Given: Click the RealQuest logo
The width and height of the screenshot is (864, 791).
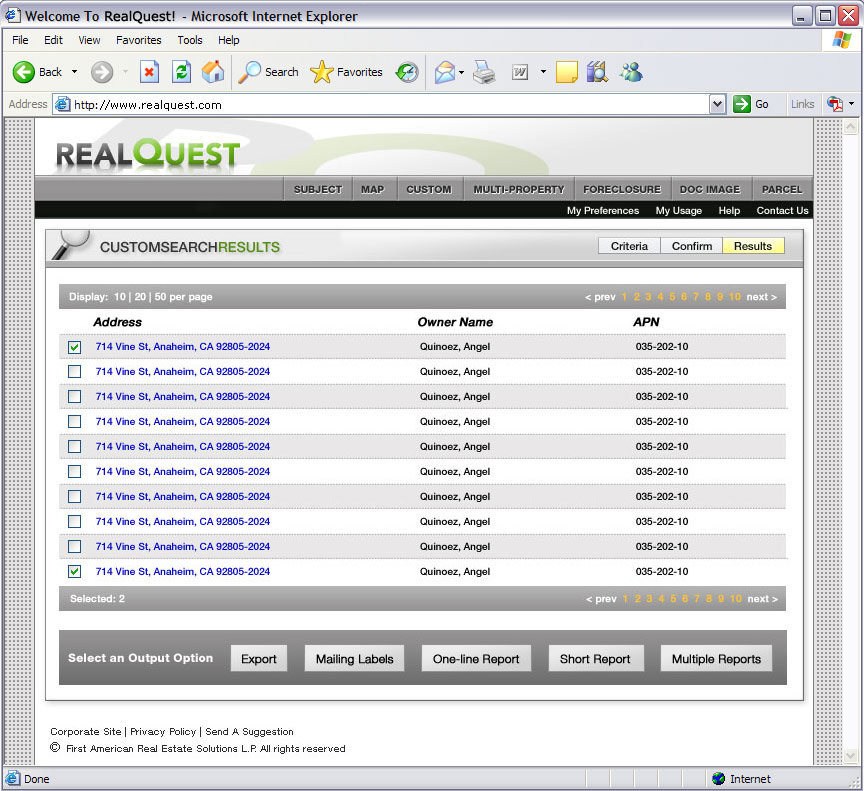Looking at the screenshot, I should 148,153.
